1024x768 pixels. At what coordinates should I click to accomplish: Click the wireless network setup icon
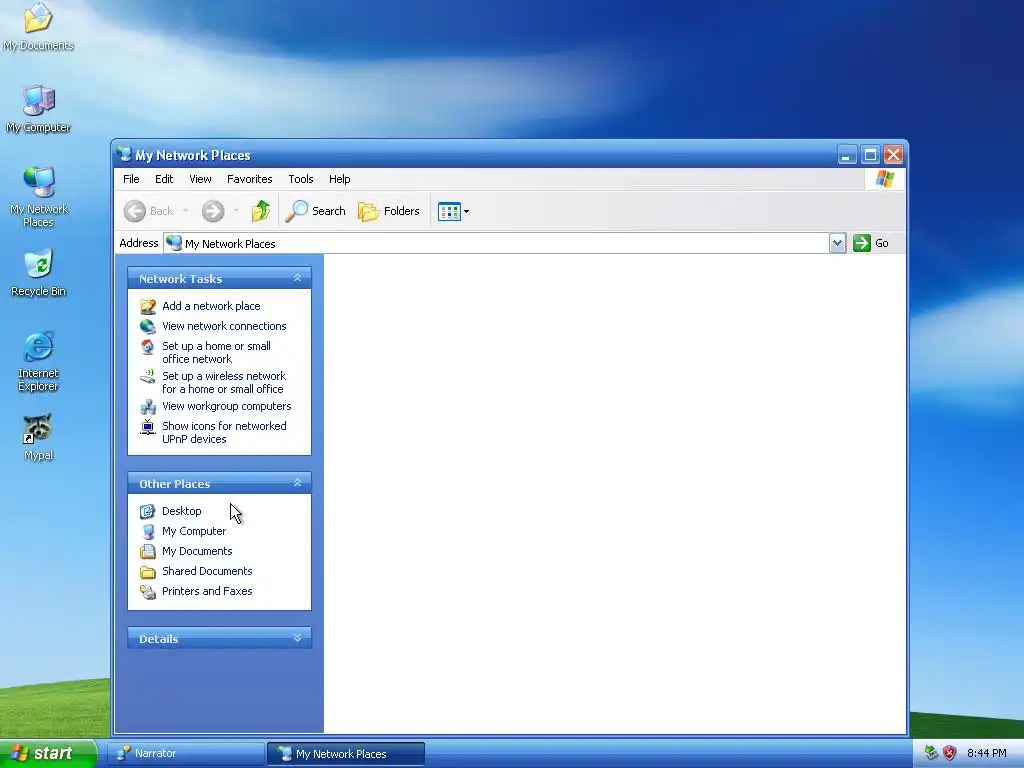(x=148, y=377)
